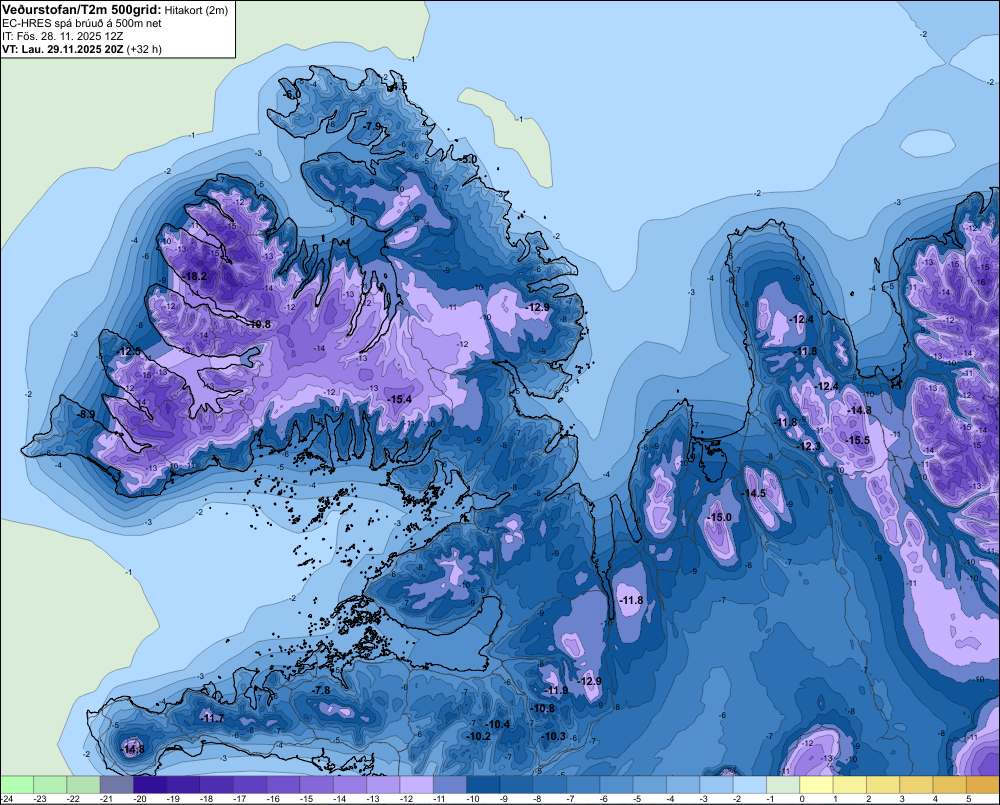Click the dark purple legend swatch right of -20

(150, 784)
